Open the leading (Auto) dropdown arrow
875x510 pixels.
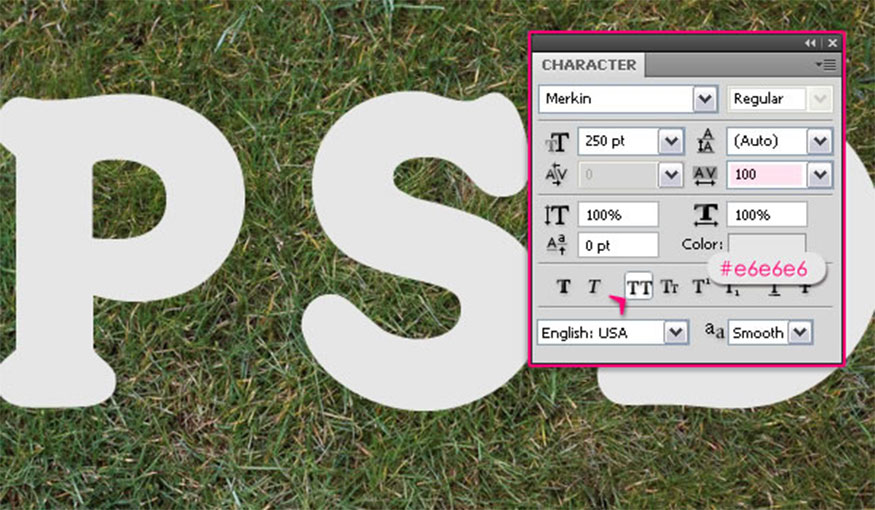pyautogui.click(x=820, y=142)
